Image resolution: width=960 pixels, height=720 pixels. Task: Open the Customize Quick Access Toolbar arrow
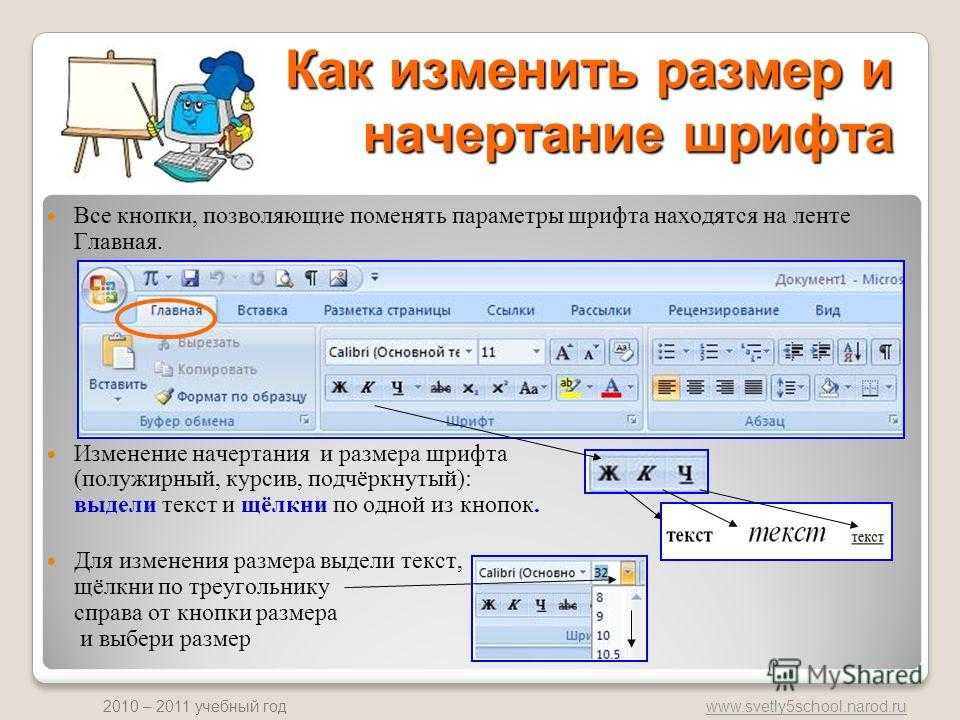374,278
